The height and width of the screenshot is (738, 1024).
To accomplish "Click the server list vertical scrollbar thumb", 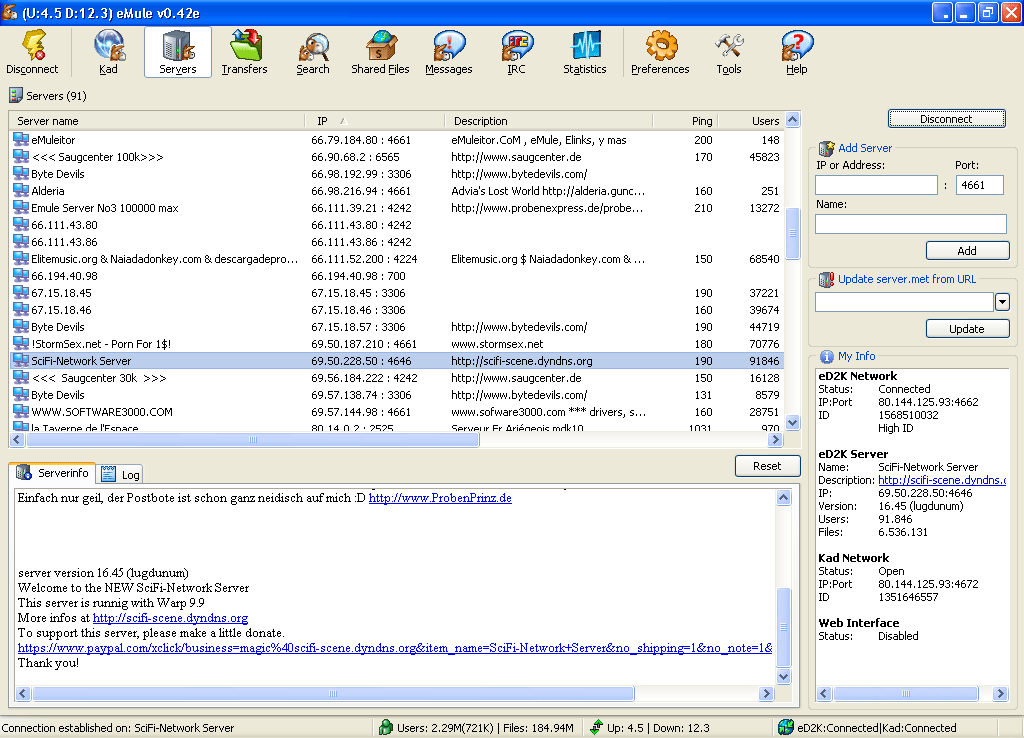I will tap(792, 233).
